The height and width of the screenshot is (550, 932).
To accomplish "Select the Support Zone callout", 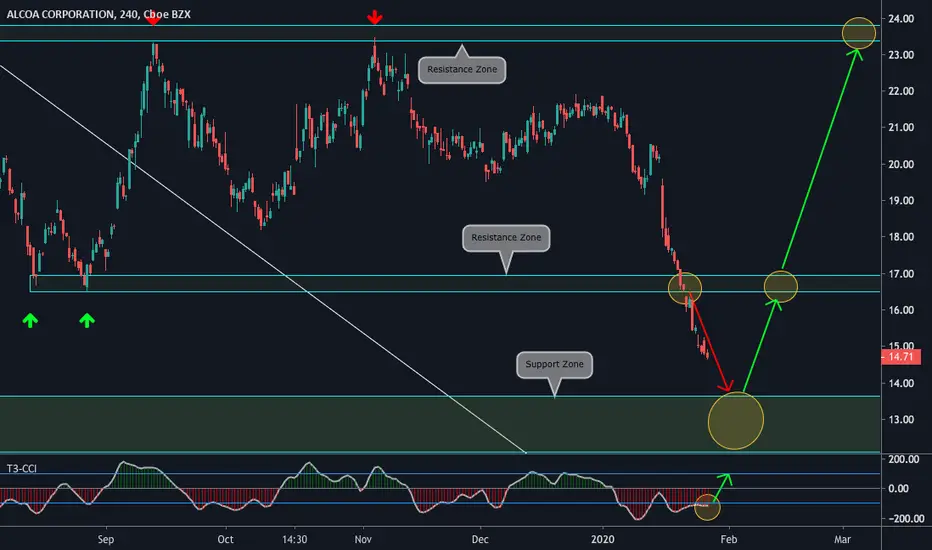I will (x=554, y=364).
